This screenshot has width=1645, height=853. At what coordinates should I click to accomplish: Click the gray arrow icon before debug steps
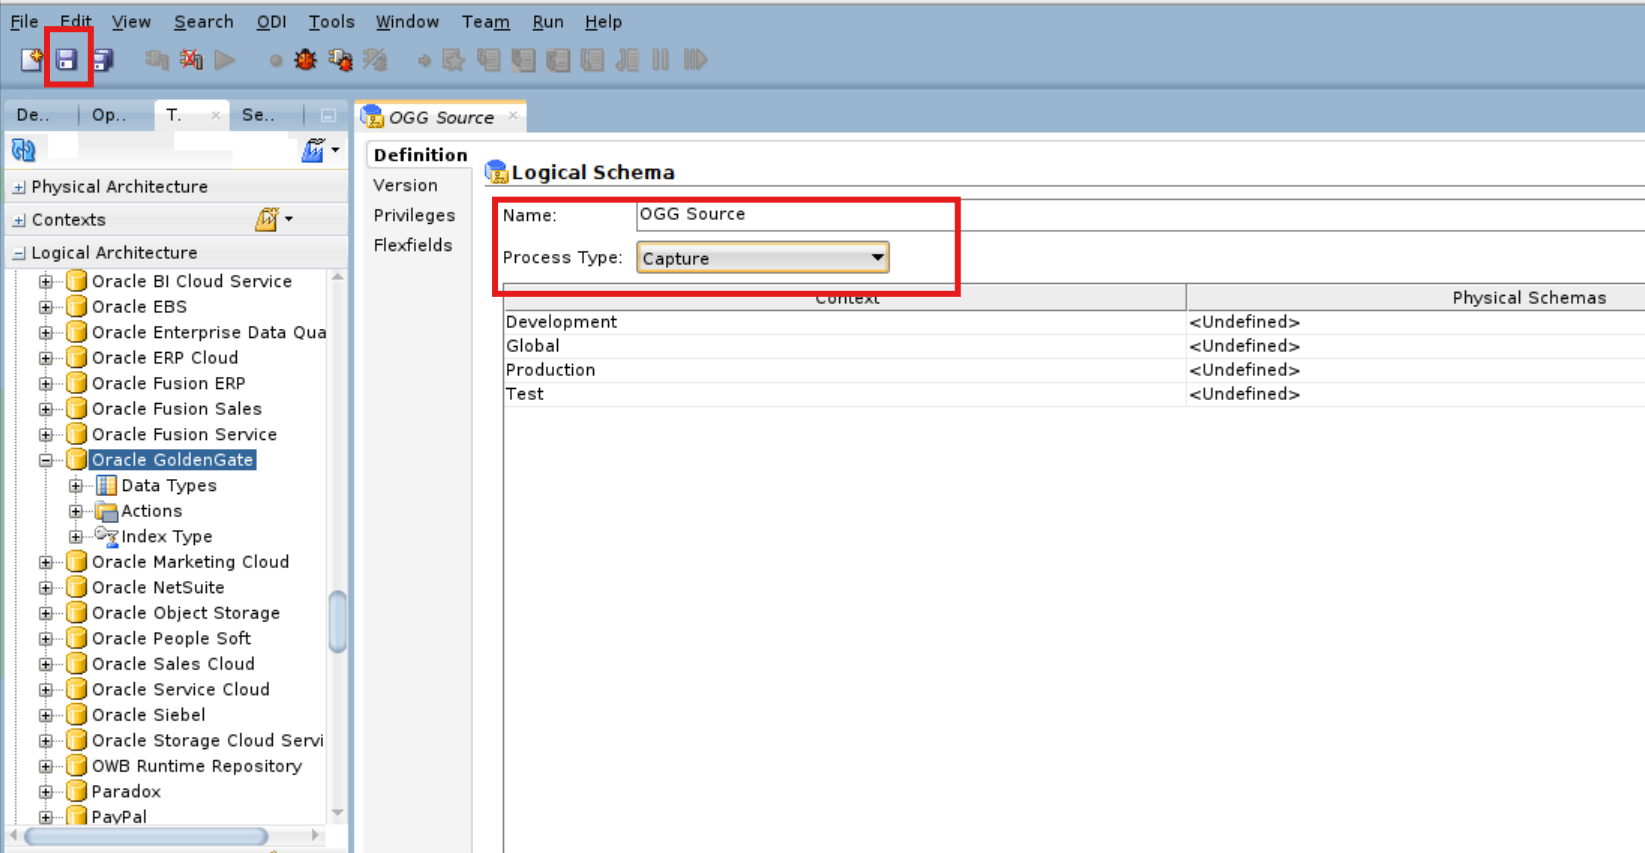pos(424,61)
